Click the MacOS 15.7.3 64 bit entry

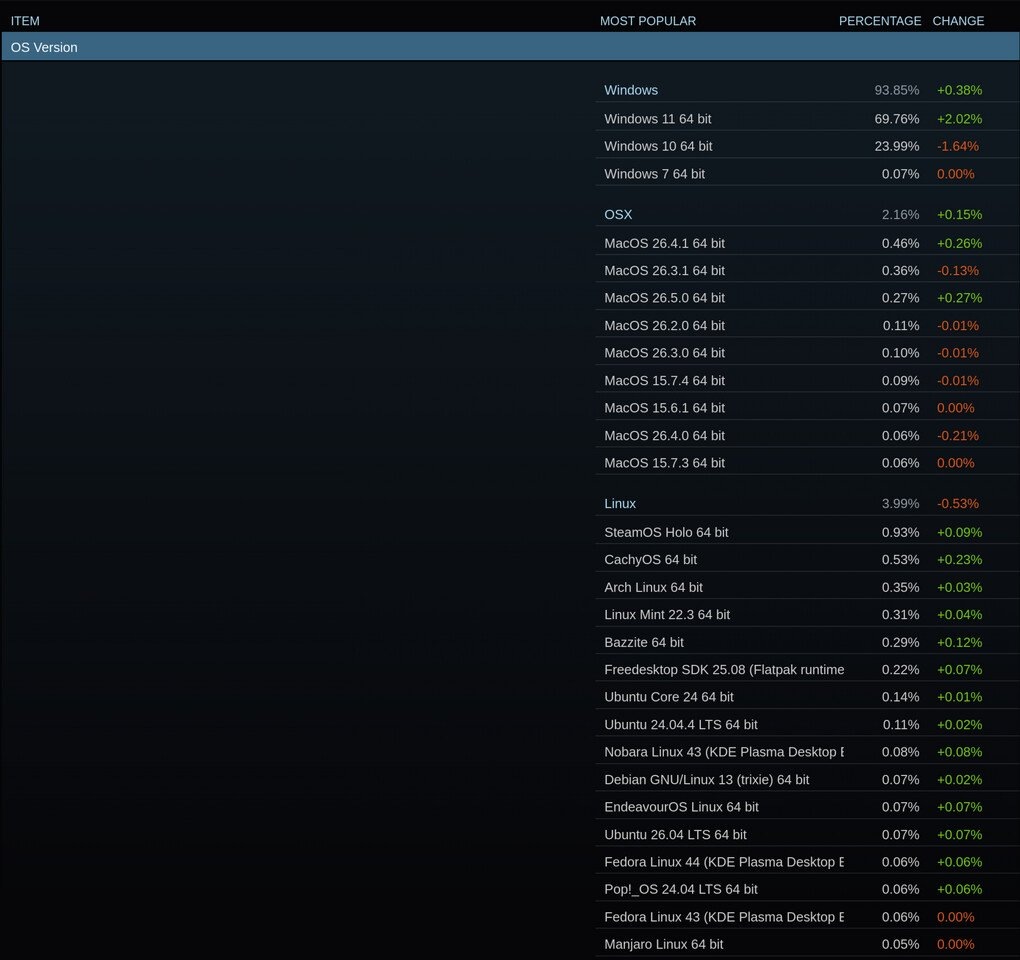[x=664, y=463]
